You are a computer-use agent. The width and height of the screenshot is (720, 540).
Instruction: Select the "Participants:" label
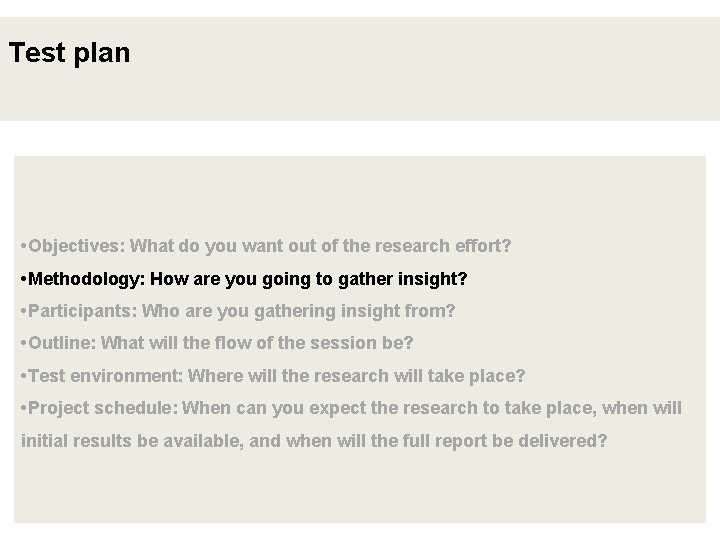(83, 311)
